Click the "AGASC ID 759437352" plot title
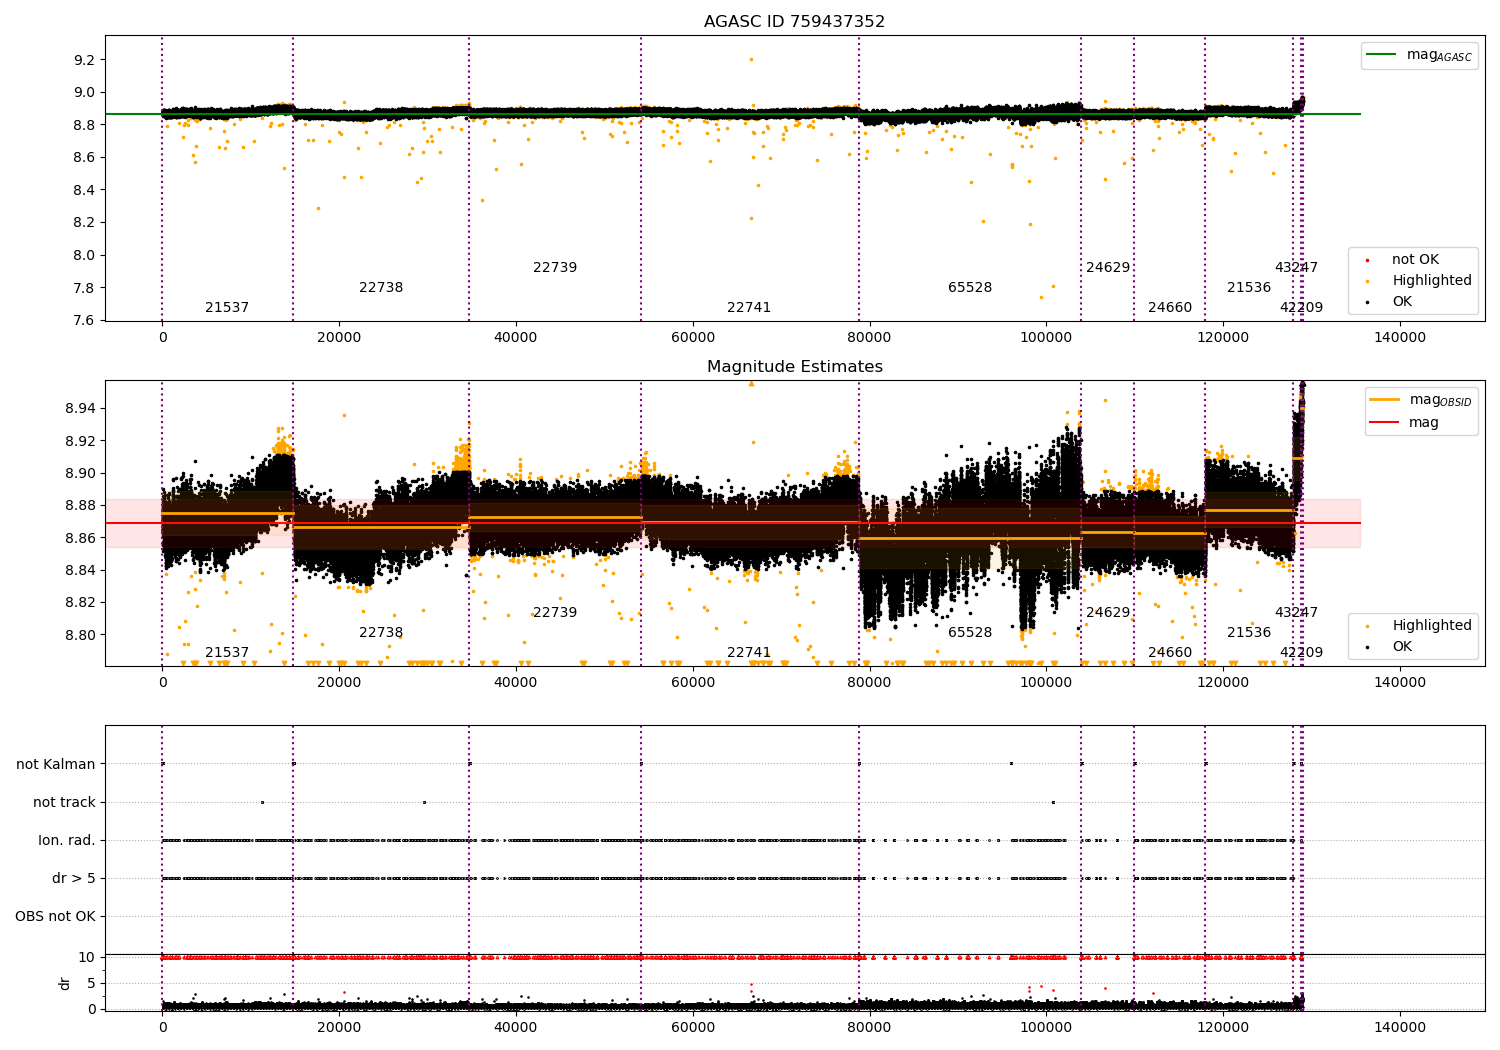The width and height of the screenshot is (1500, 1050). point(794,21)
